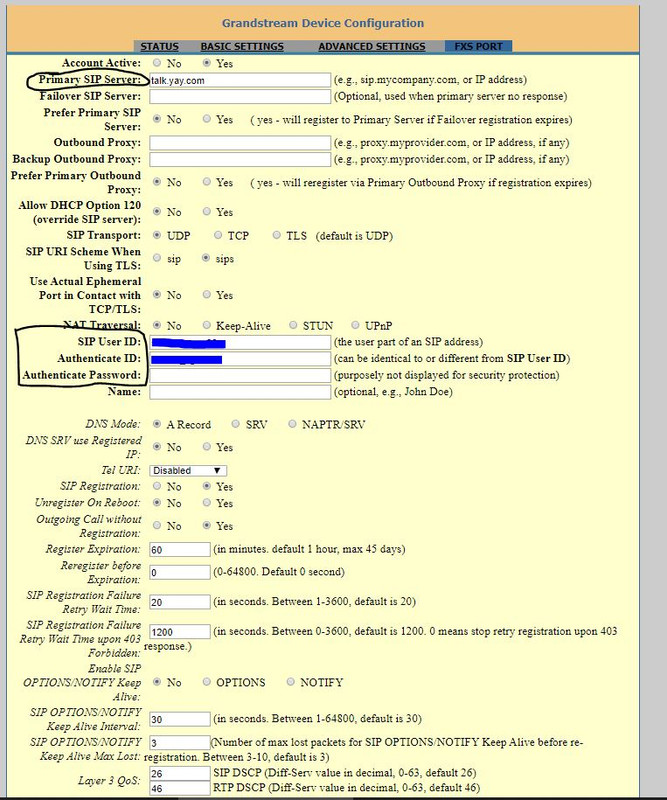This screenshot has height=800, width=667.
Task: Choose TLS as SIP Transport
Action: 277,235
